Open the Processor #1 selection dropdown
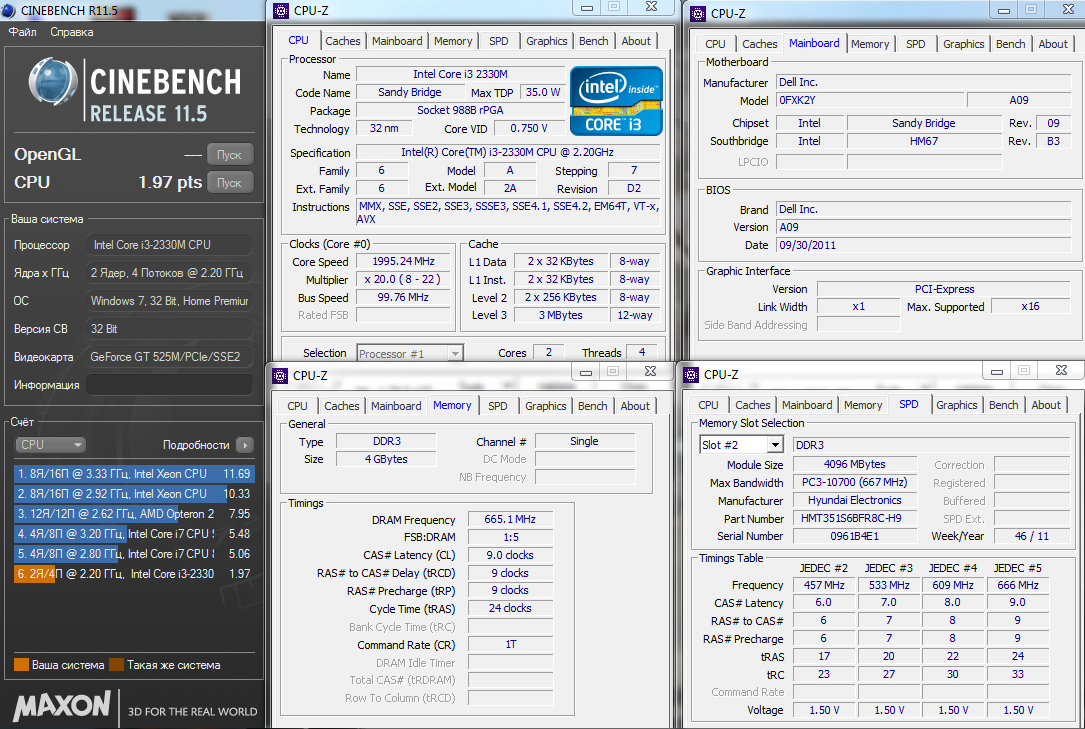 point(410,353)
